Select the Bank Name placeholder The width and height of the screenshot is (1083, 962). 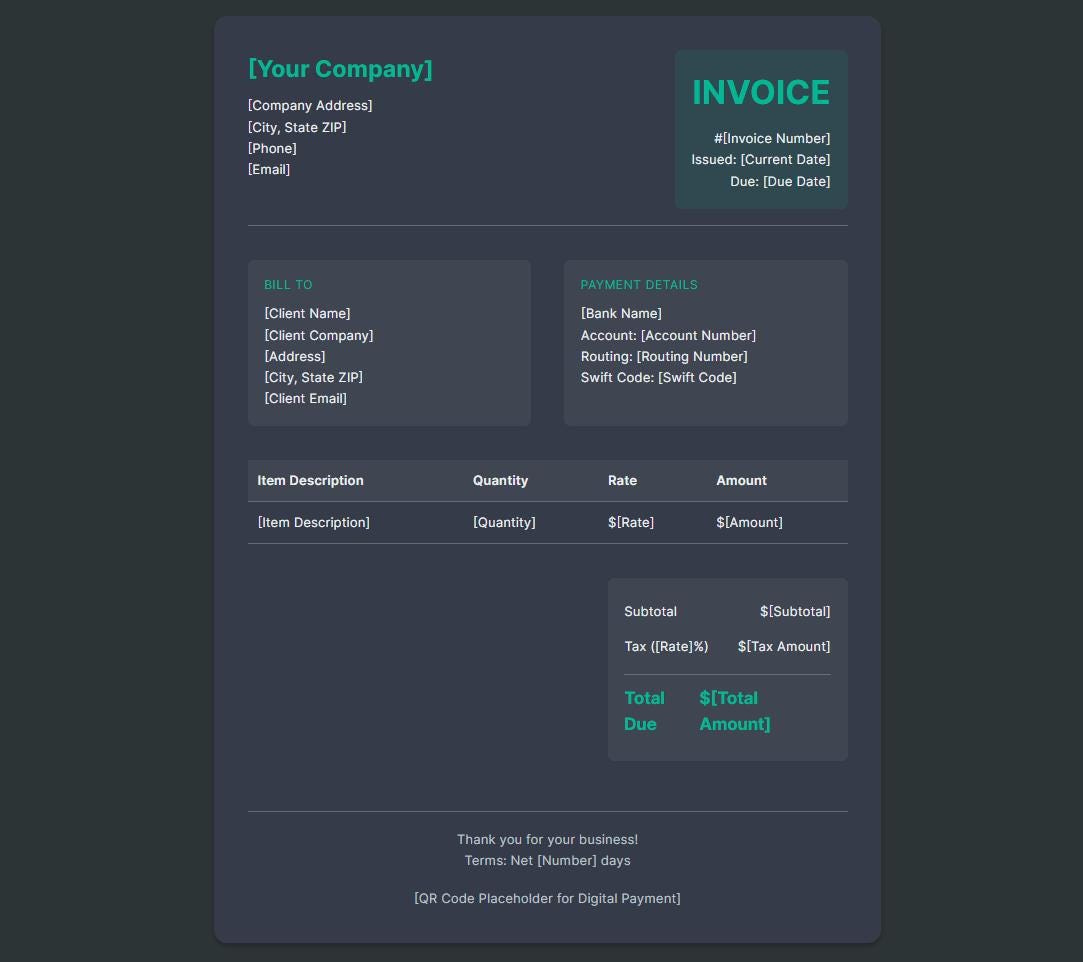[x=622, y=313]
